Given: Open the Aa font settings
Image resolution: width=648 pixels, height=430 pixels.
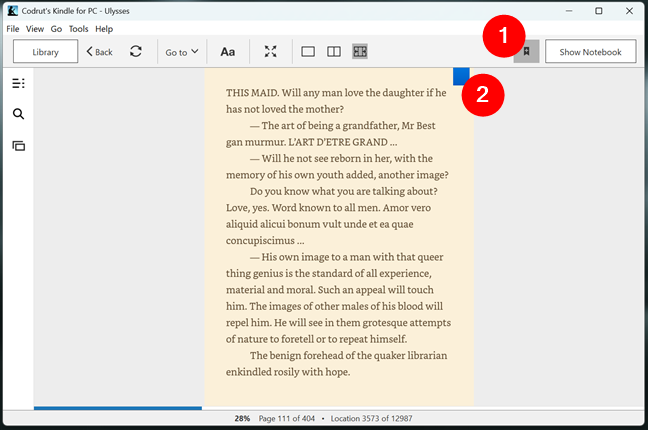Looking at the screenshot, I should point(227,51).
